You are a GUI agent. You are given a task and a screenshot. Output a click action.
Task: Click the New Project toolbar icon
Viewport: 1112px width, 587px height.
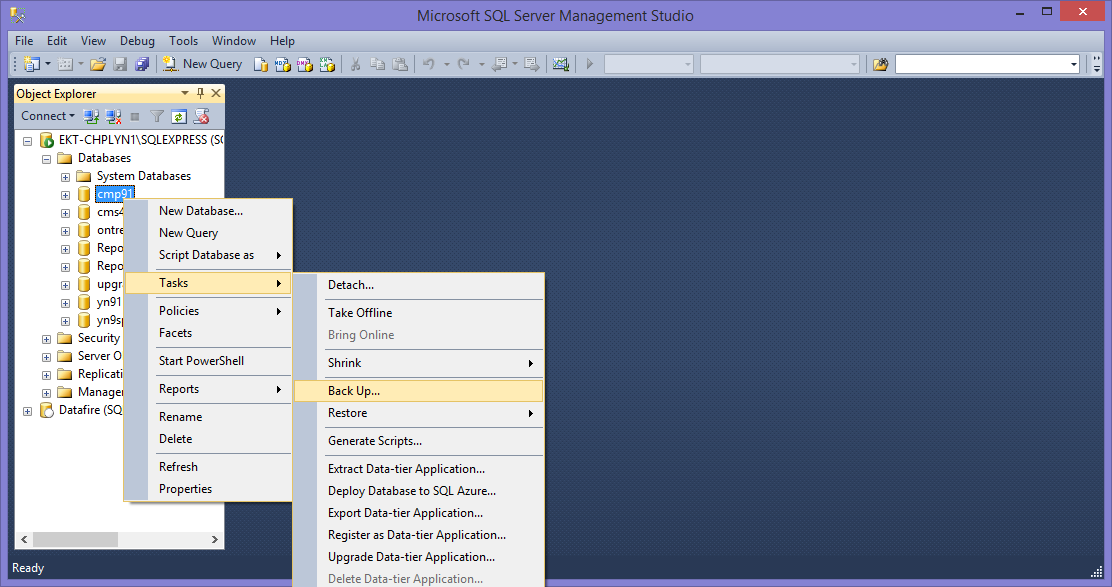(x=32, y=65)
